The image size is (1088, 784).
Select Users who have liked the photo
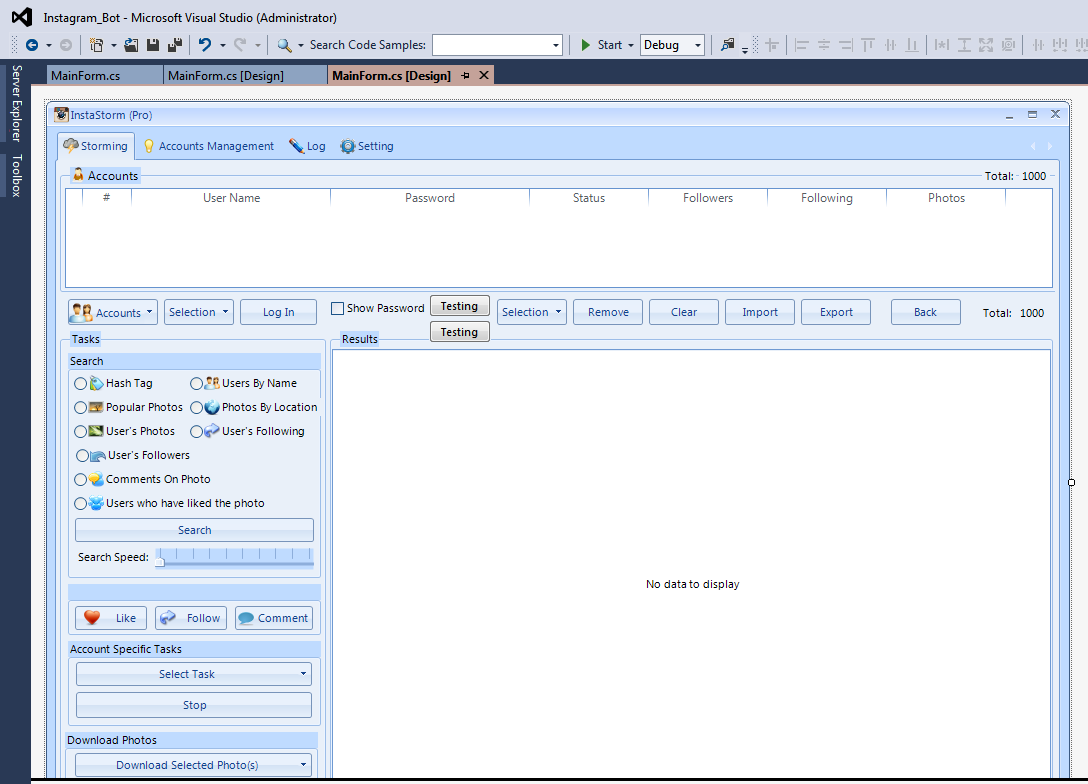(80, 503)
